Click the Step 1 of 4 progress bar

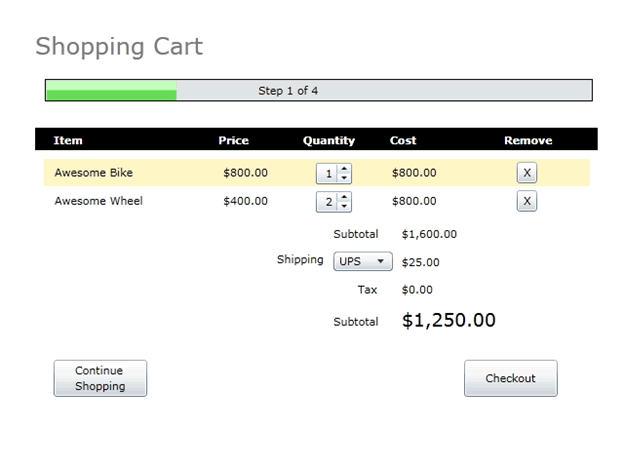click(x=318, y=90)
